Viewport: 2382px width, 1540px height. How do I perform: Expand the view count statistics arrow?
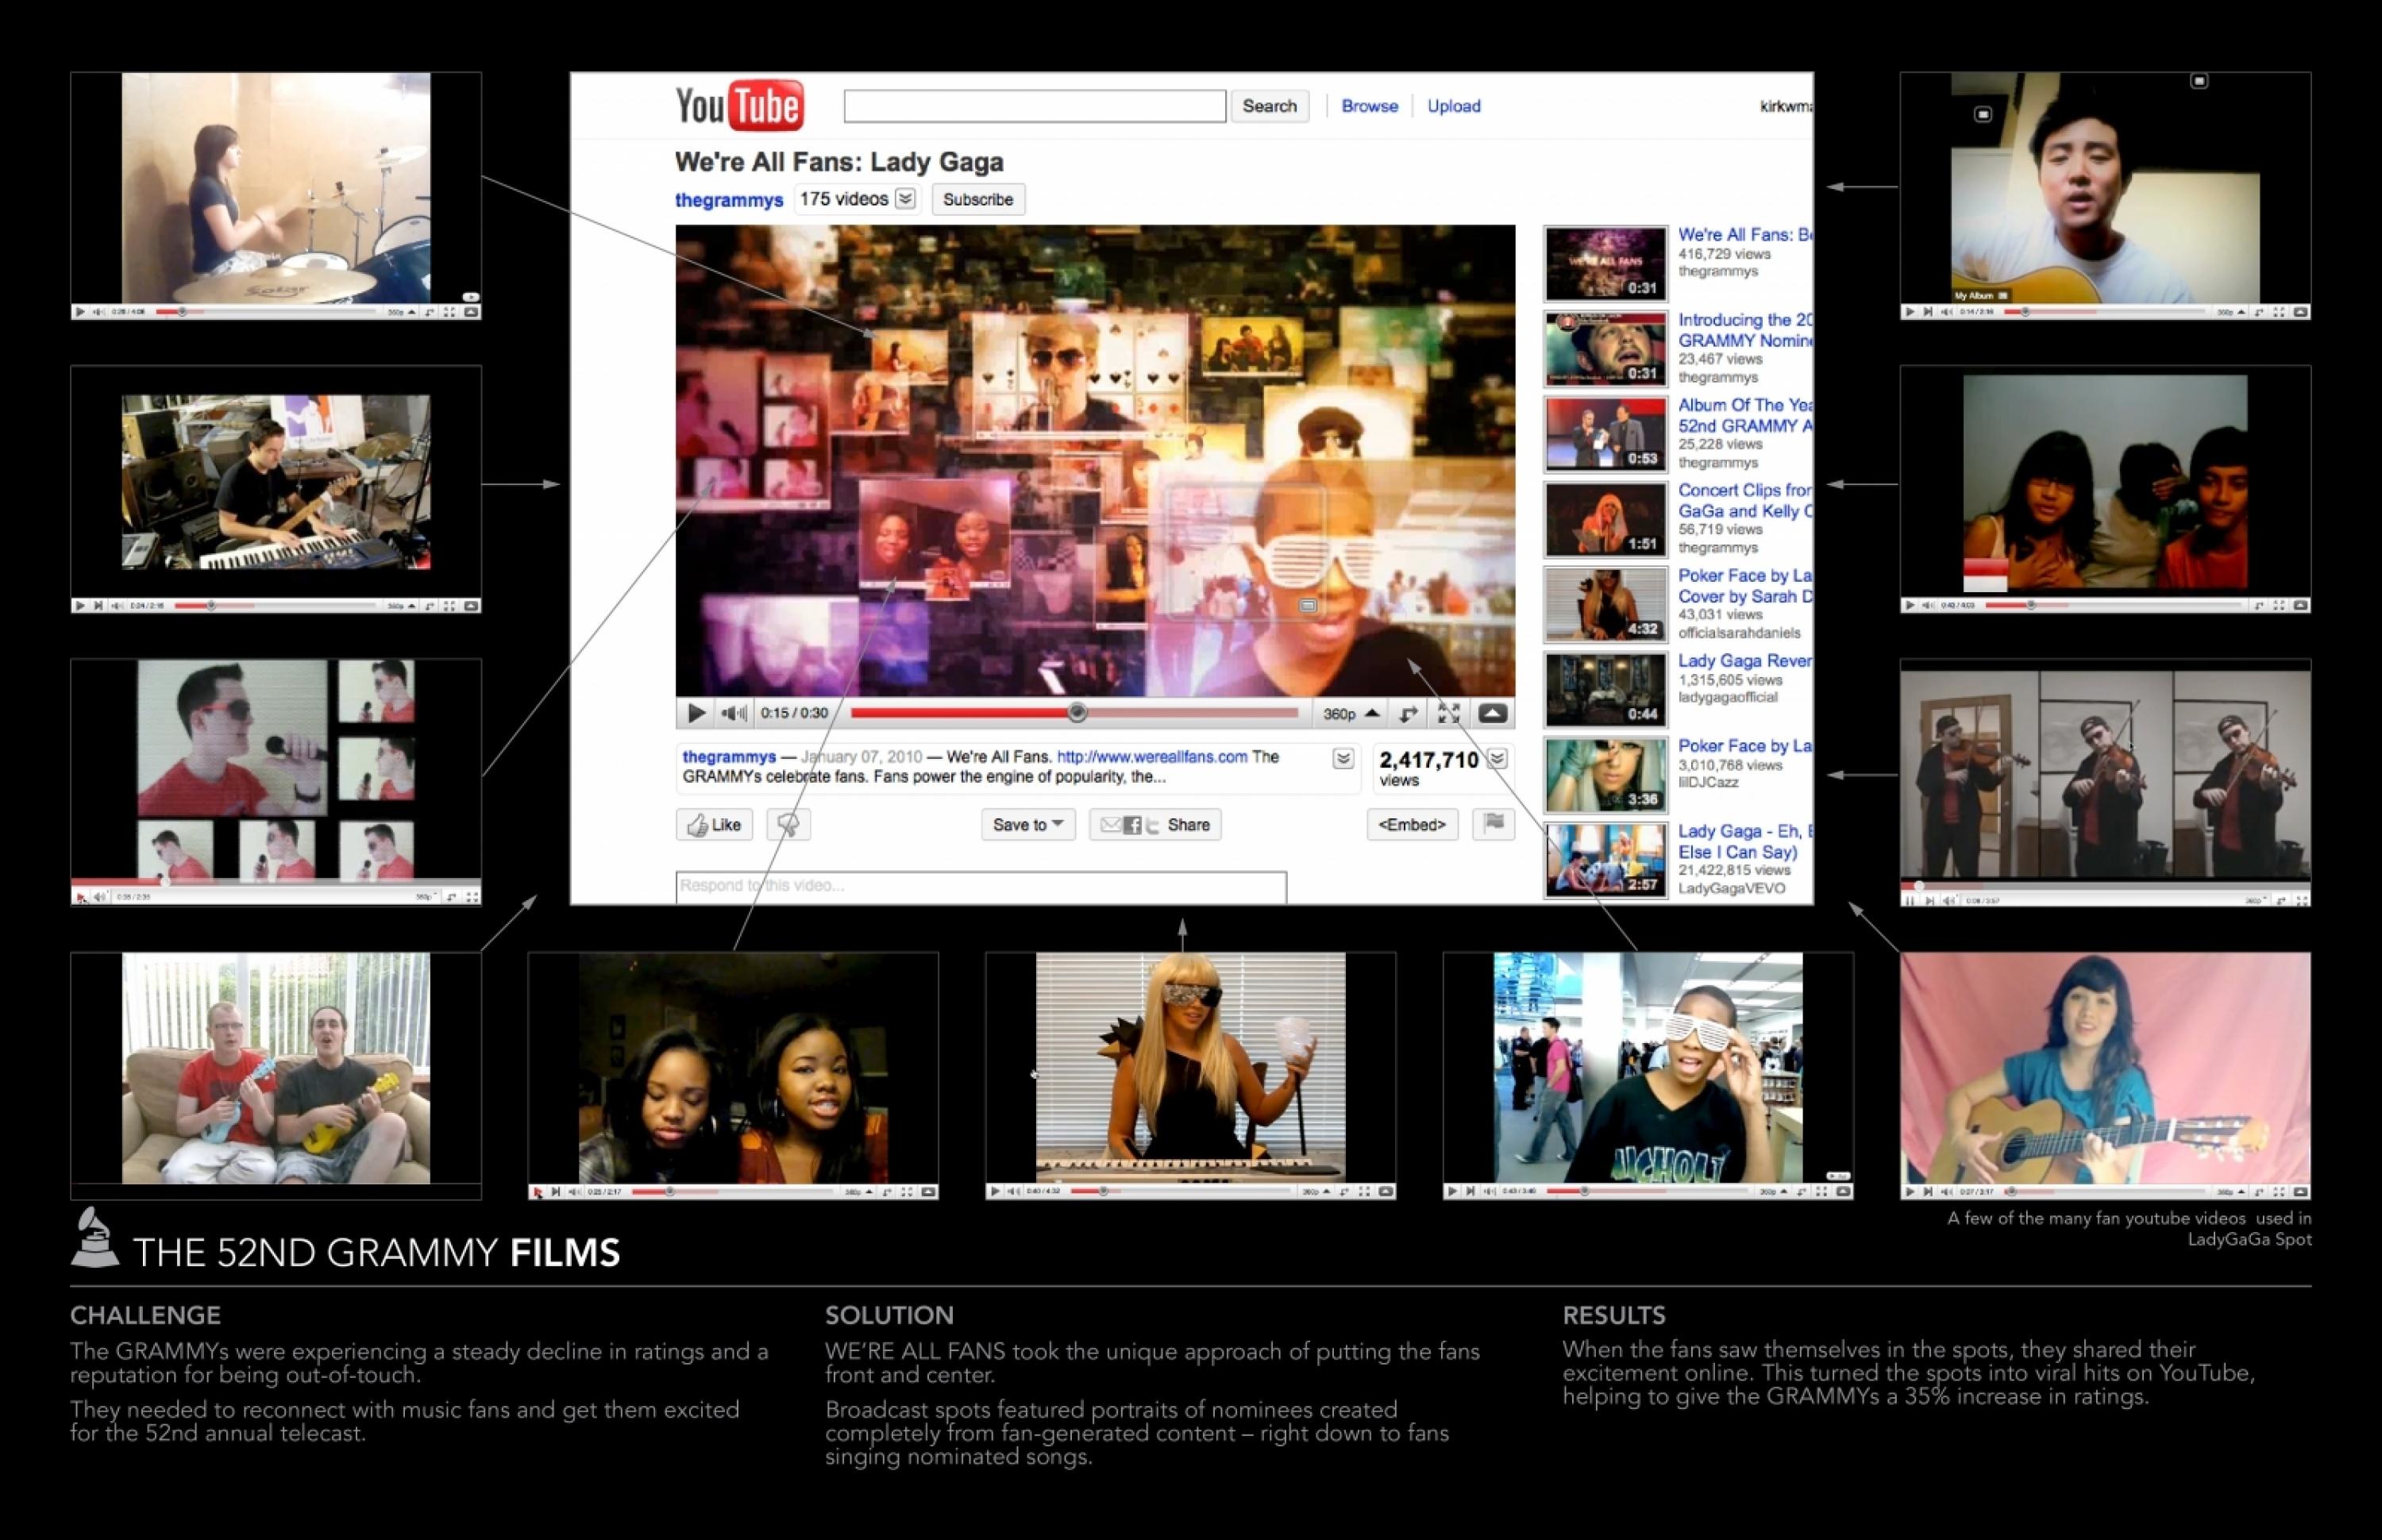[1497, 759]
